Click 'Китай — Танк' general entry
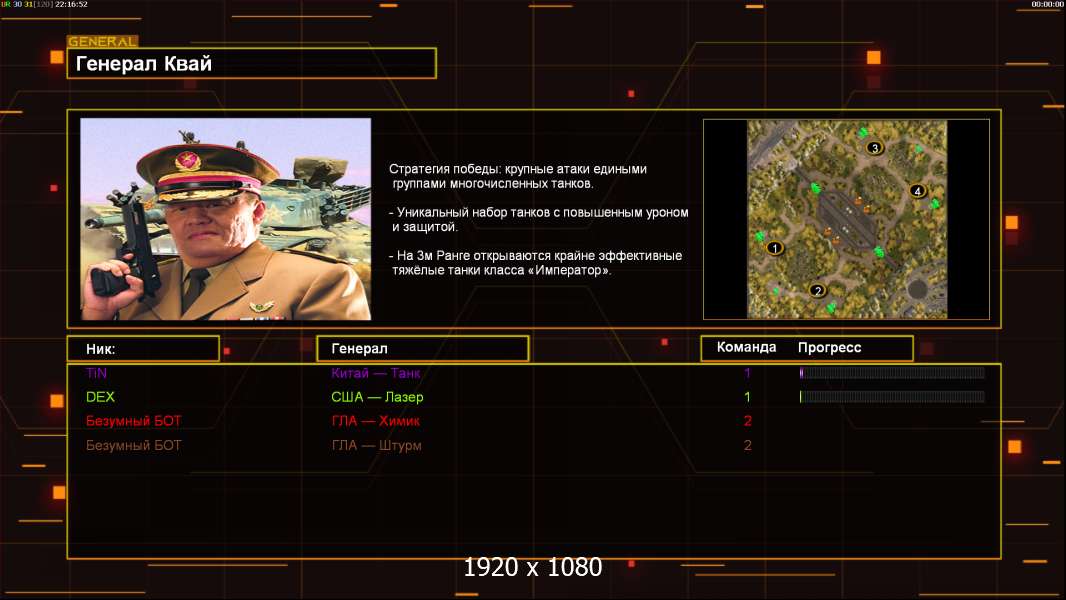The width and height of the screenshot is (1066, 600). 376,373
